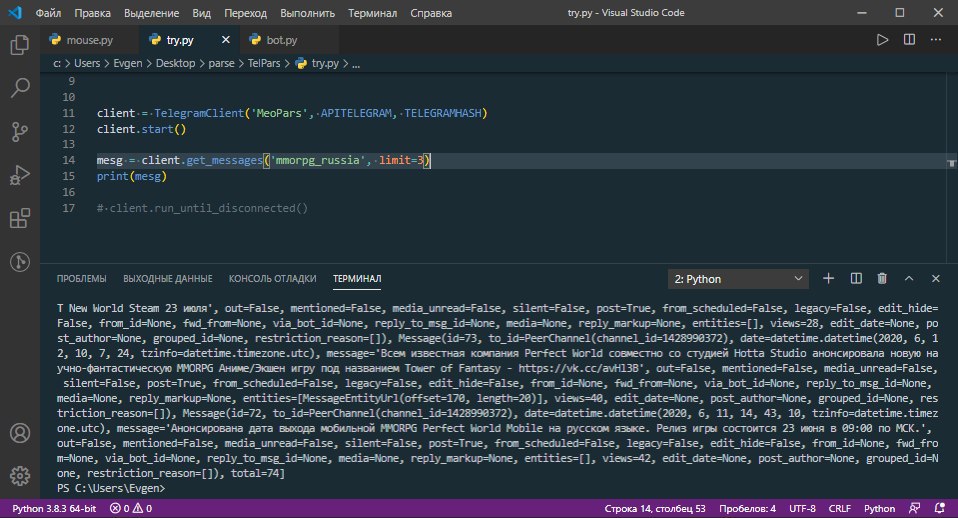Switch to the КОНСОЛЬ ОТЛАДКИ panel tab

coord(272,279)
